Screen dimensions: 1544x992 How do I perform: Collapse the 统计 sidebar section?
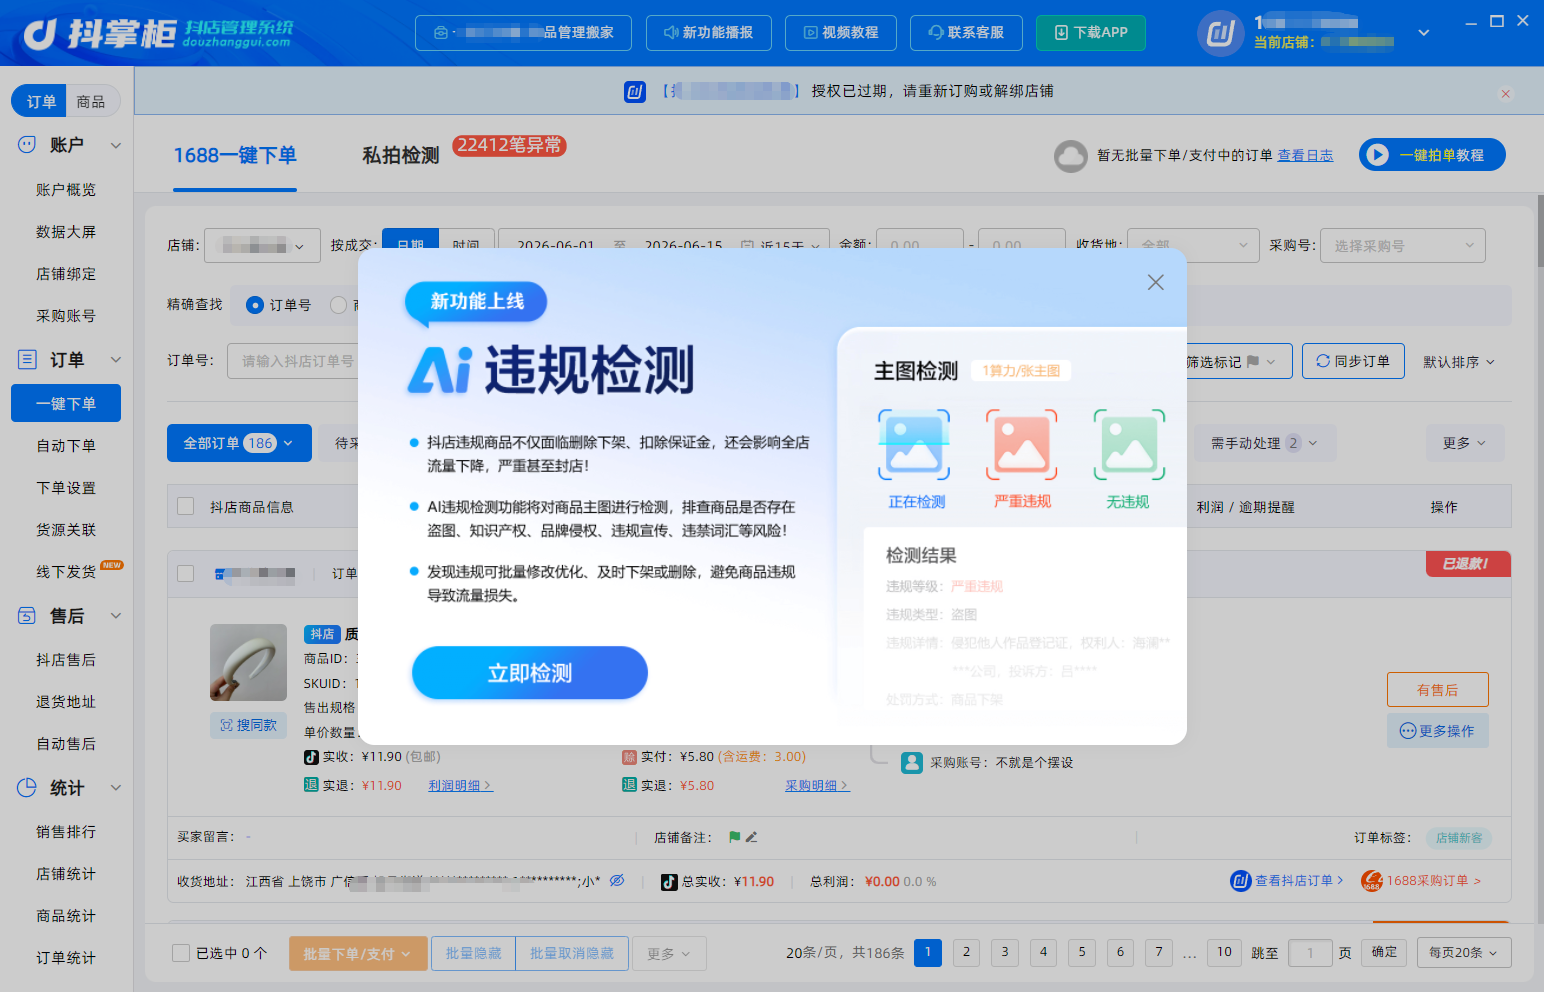pyautogui.click(x=116, y=788)
